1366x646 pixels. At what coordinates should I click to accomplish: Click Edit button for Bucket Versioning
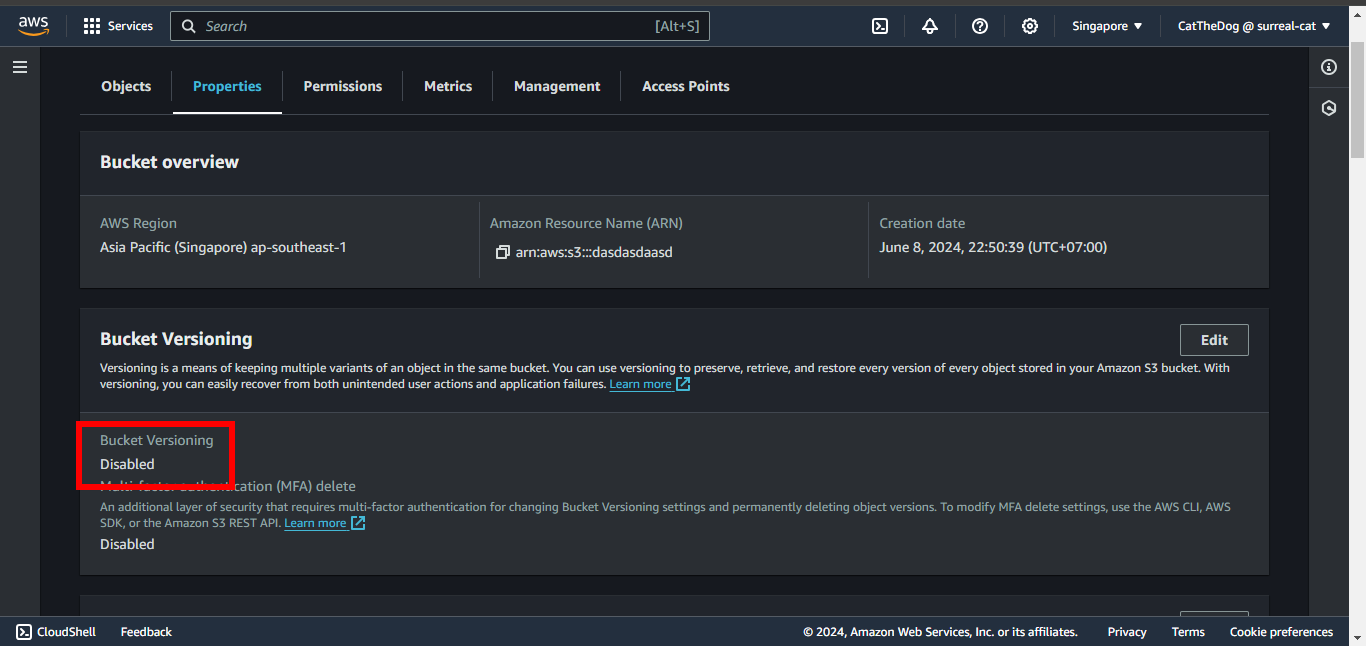tap(1214, 340)
